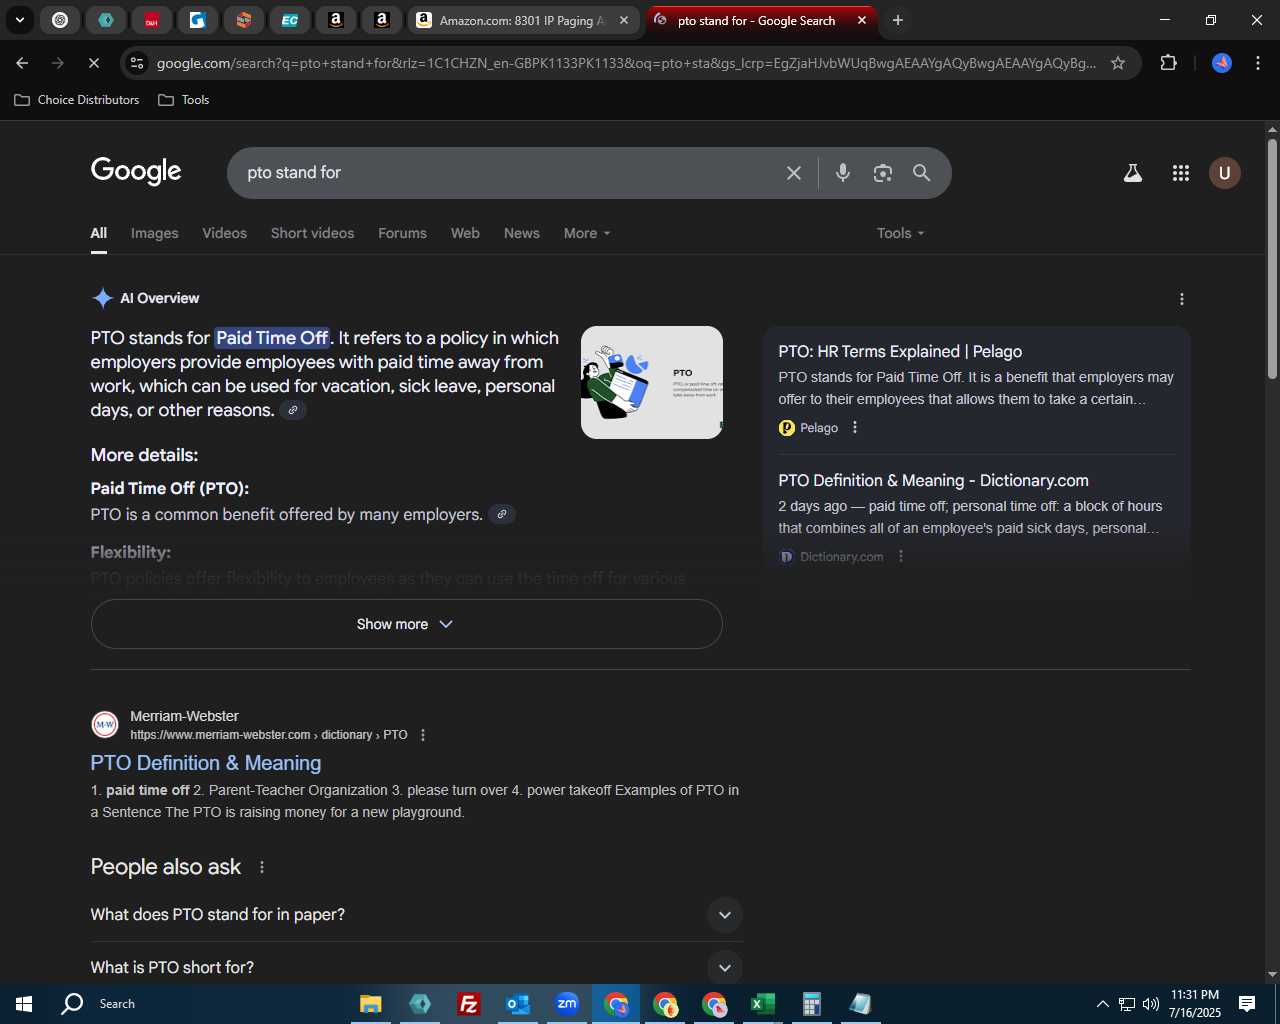The height and width of the screenshot is (1024, 1280).
Task: Show hidden system tray icons
Action: point(1102,1004)
